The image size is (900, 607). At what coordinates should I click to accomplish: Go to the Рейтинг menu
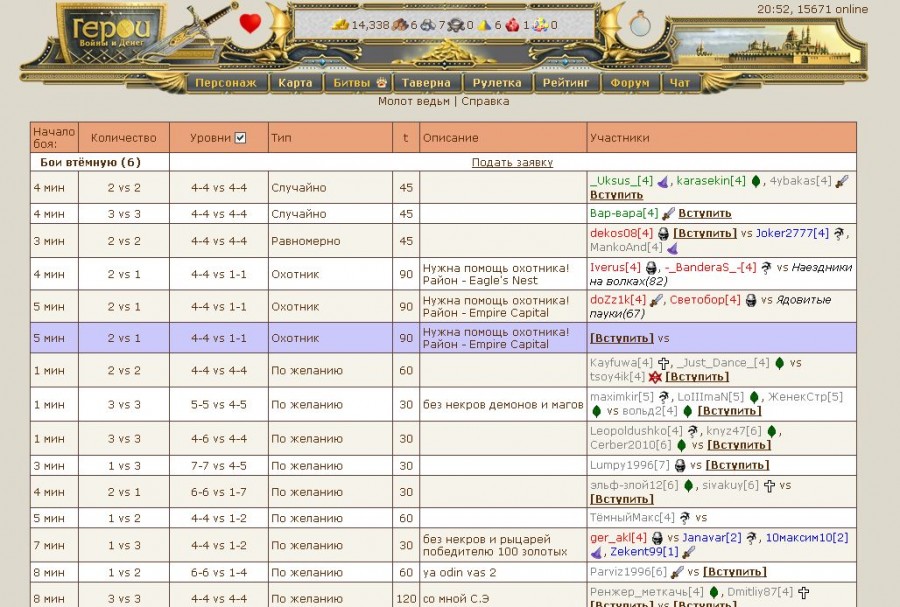pyautogui.click(x=566, y=83)
